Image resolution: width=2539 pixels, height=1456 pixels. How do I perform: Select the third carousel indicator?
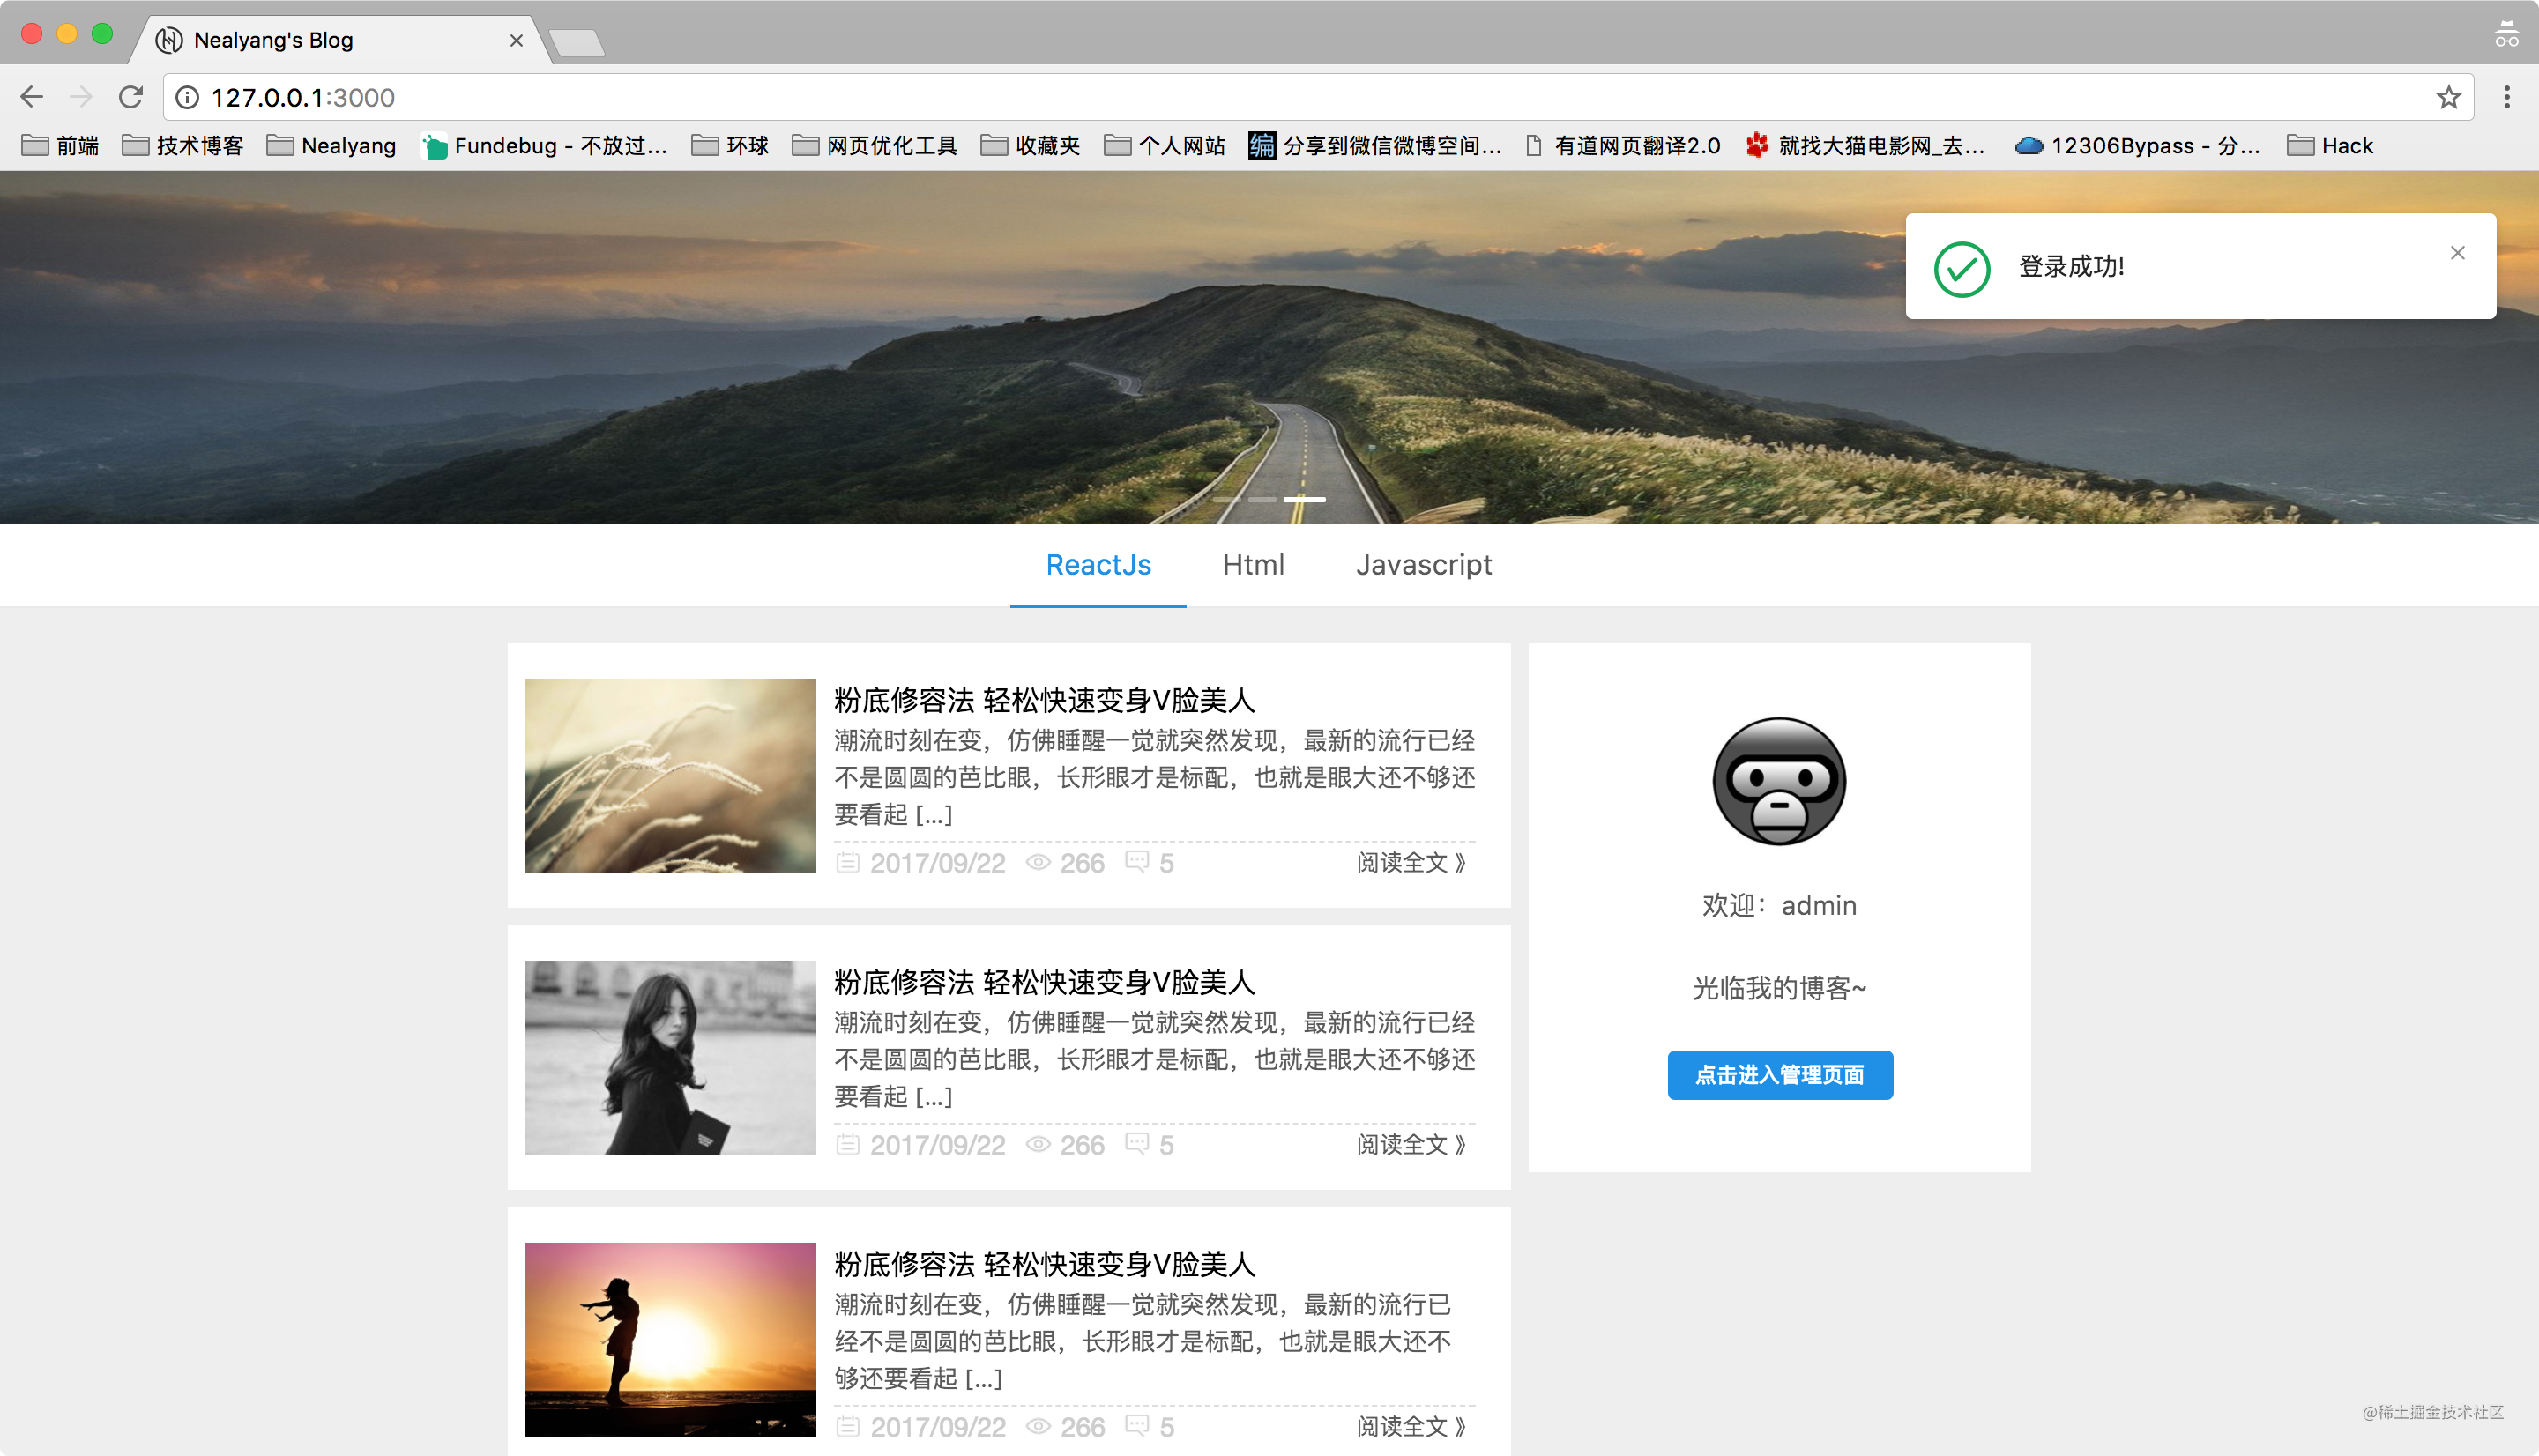pos(1304,499)
